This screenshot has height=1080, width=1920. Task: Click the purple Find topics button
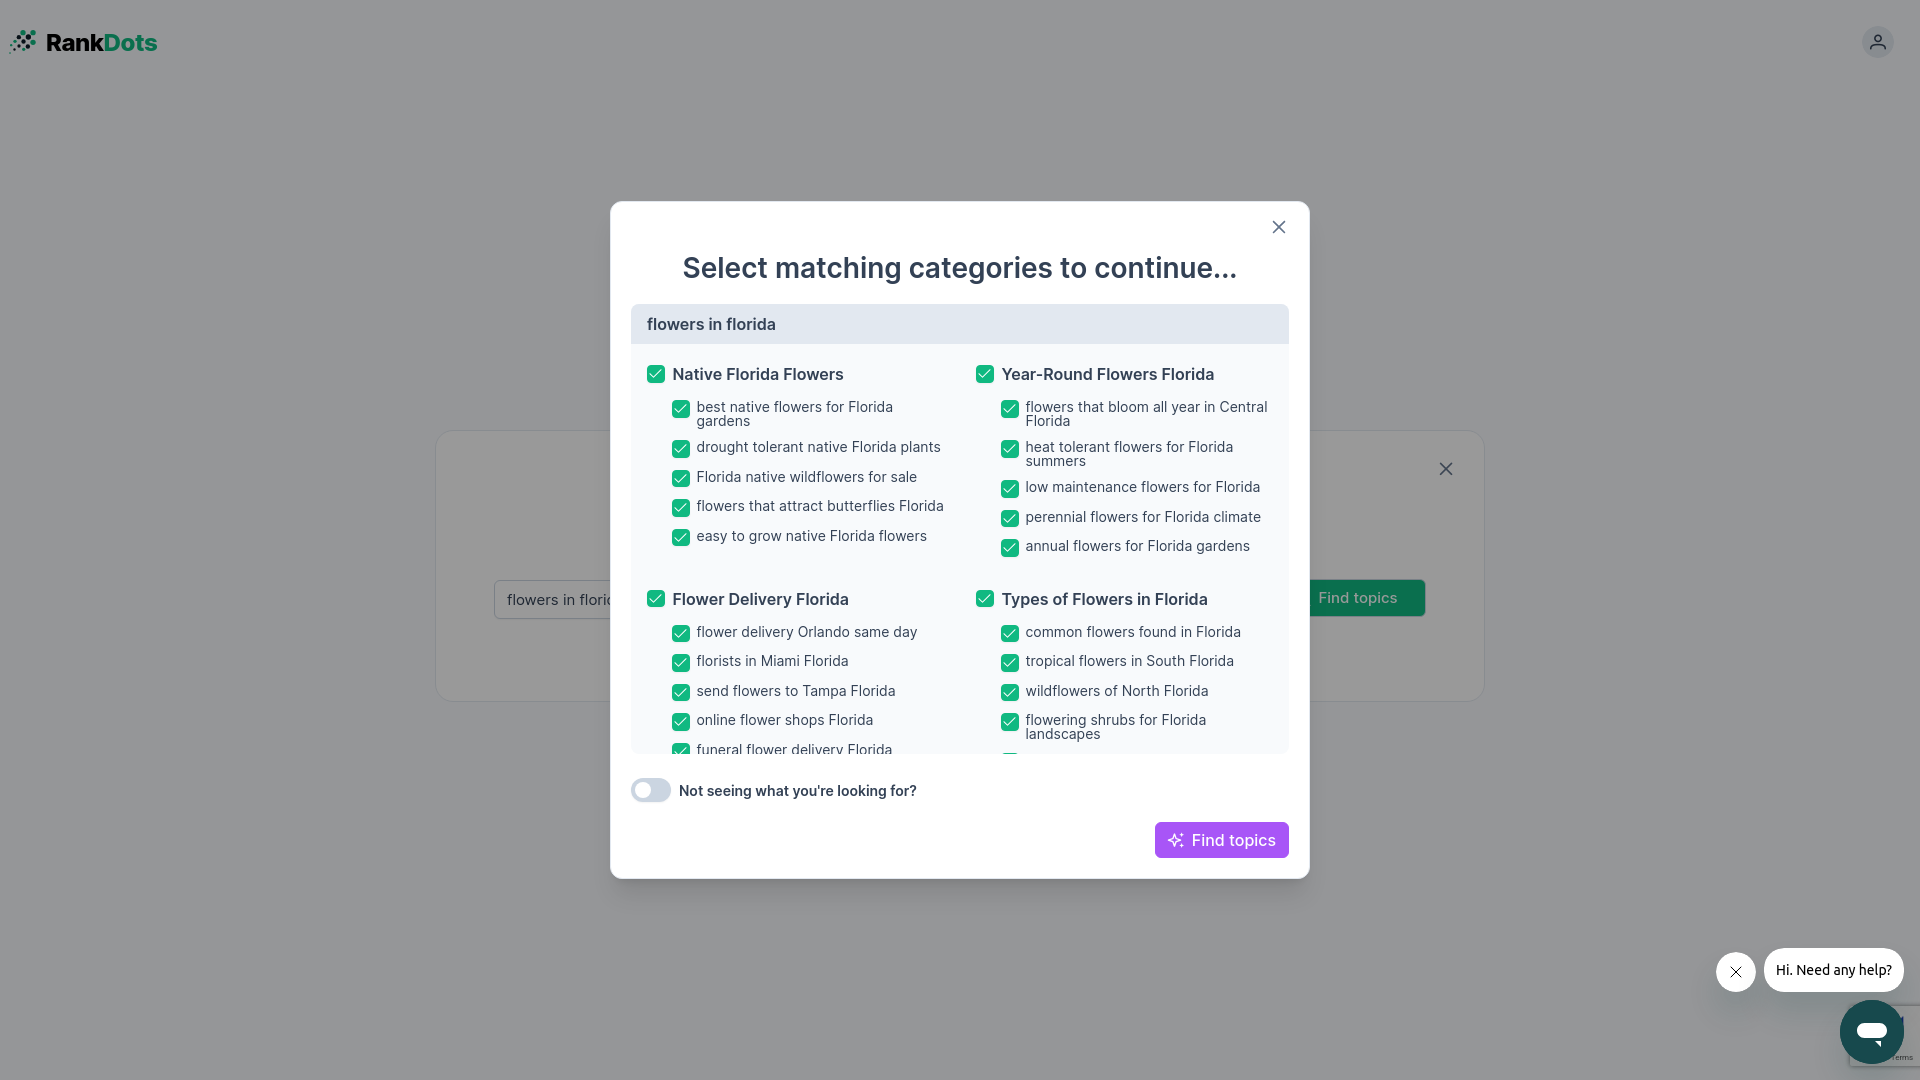coord(1221,840)
